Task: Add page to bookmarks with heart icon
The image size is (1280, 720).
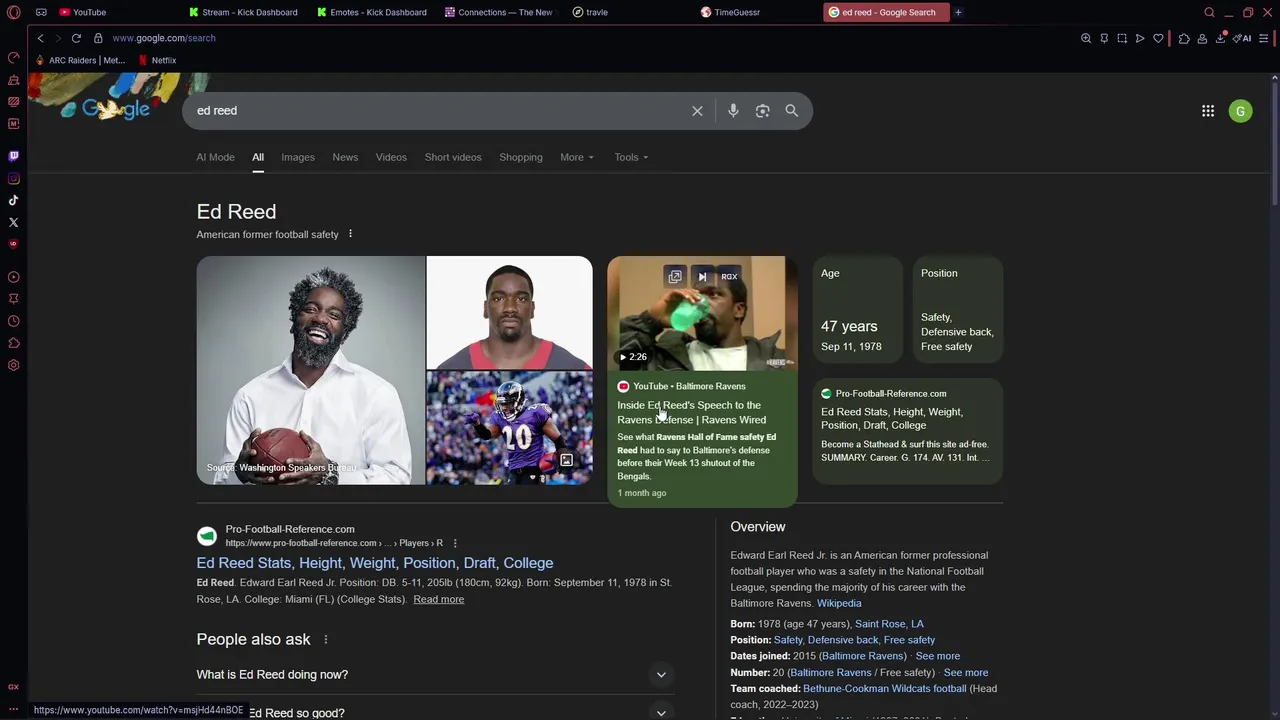Action: (1158, 38)
